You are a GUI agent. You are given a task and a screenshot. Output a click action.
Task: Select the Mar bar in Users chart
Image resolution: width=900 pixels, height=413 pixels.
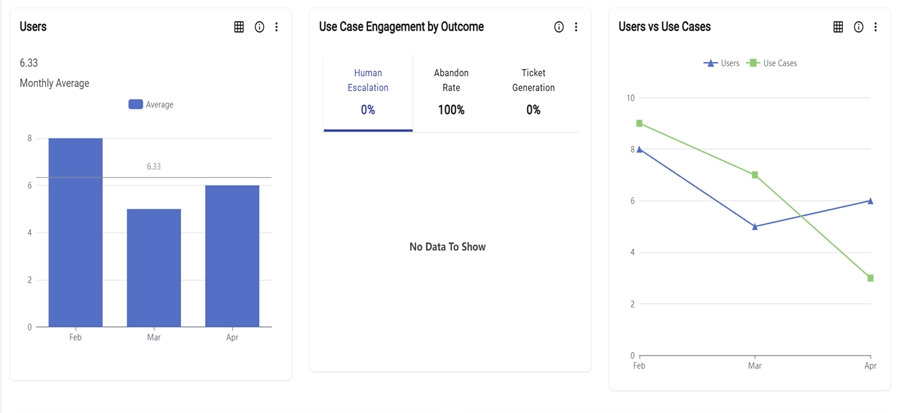click(x=154, y=267)
